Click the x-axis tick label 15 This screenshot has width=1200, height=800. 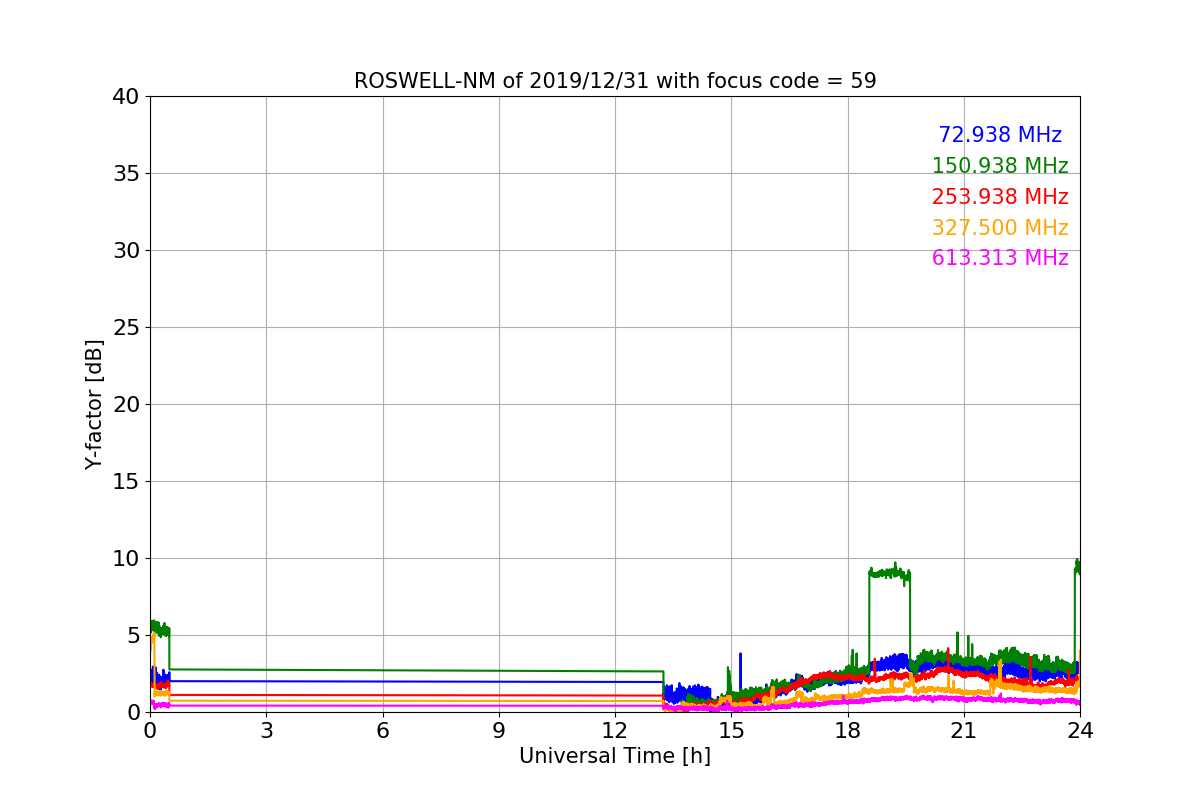point(731,731)
